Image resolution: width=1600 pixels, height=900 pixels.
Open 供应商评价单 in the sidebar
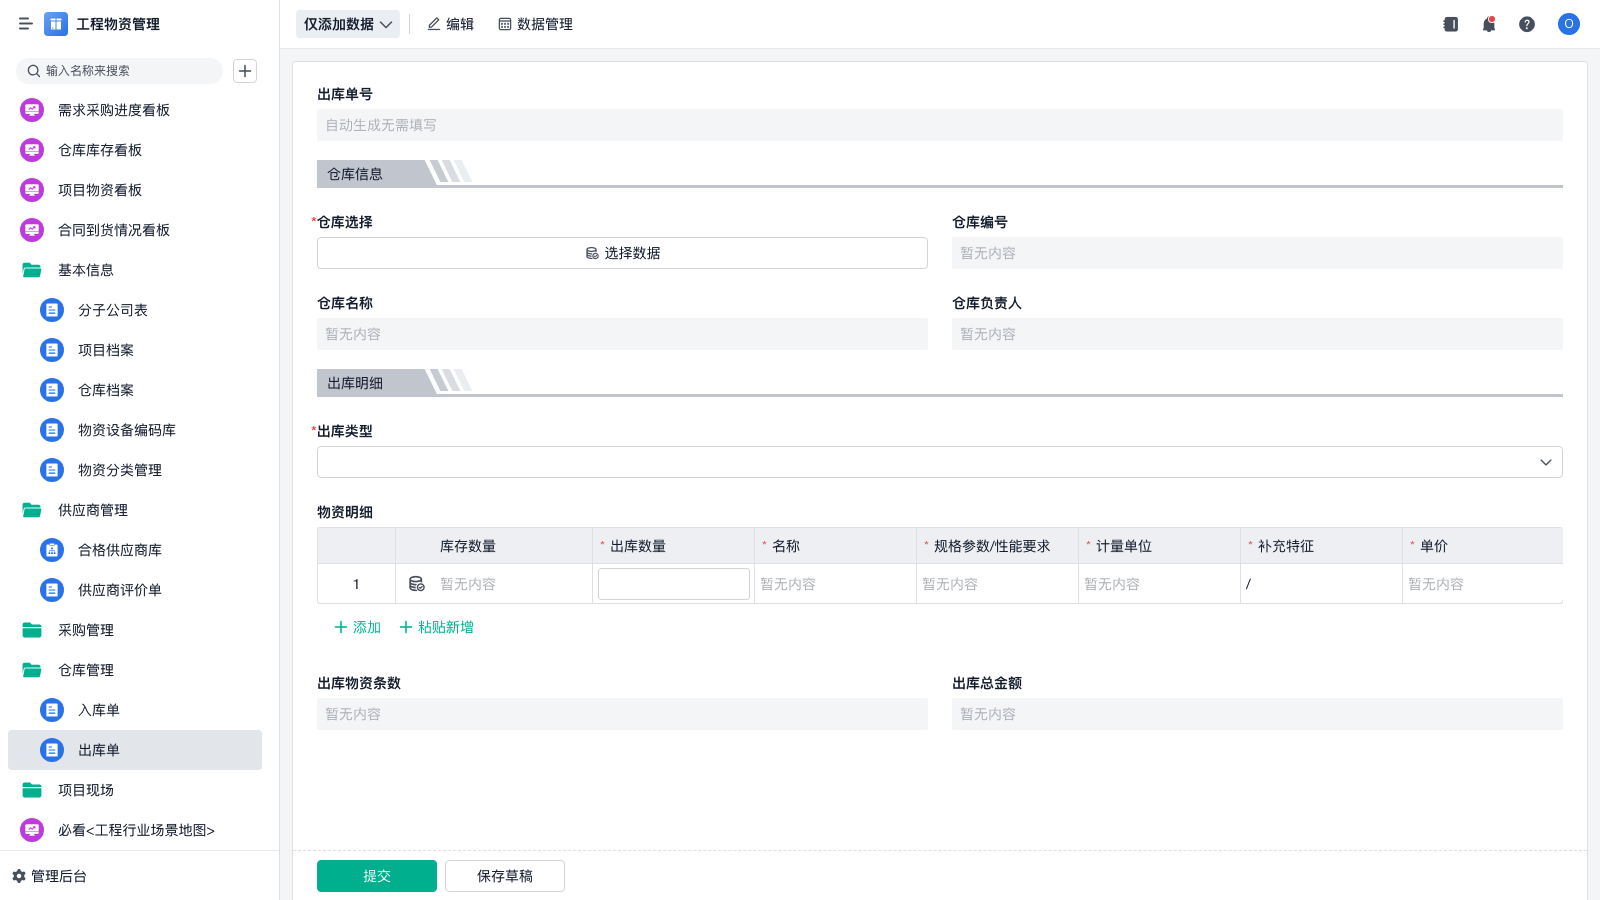[135, 590]
